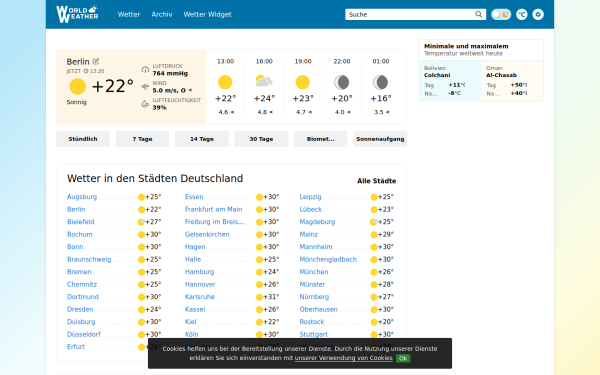Click the 5.0 m/s wind value

point(169,91)
